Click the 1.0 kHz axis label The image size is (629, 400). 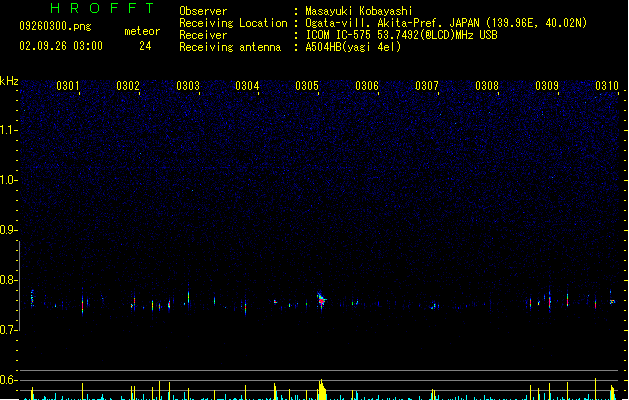pyautogui.click(x=9, y=180)
